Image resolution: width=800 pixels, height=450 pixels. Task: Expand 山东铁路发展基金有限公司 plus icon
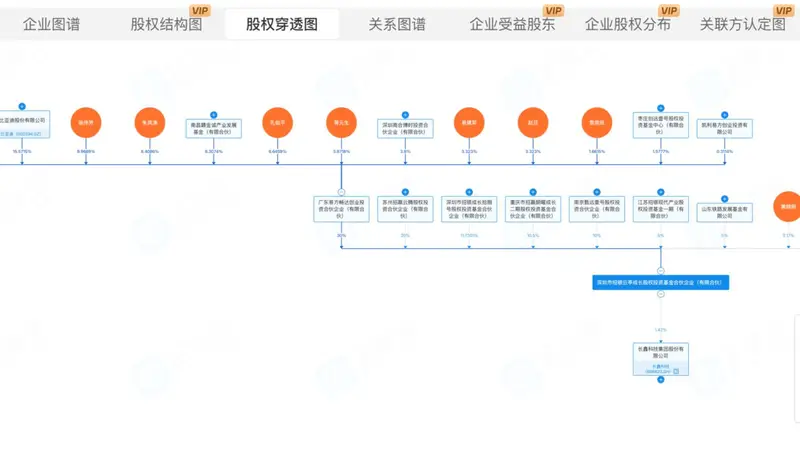pyautogui.click(x=724, y=199)
